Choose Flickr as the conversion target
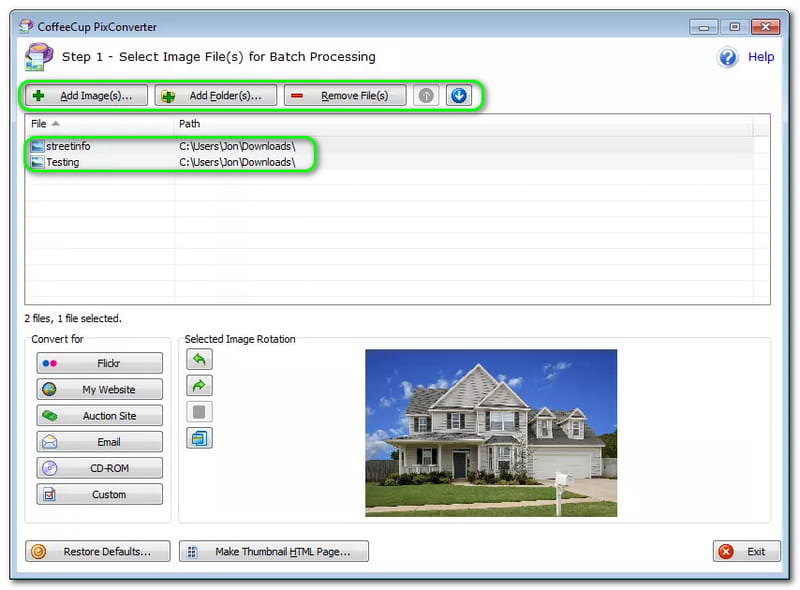The image size is (800, 590). pyautogui.click(x=99, y=364)
